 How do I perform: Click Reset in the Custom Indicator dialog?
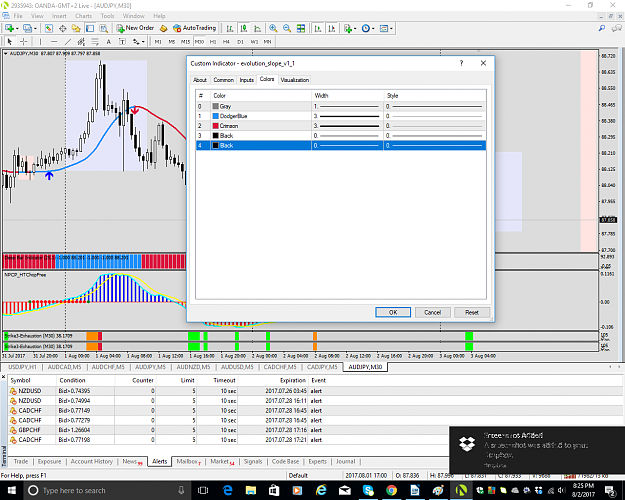(x=472, y=312)
